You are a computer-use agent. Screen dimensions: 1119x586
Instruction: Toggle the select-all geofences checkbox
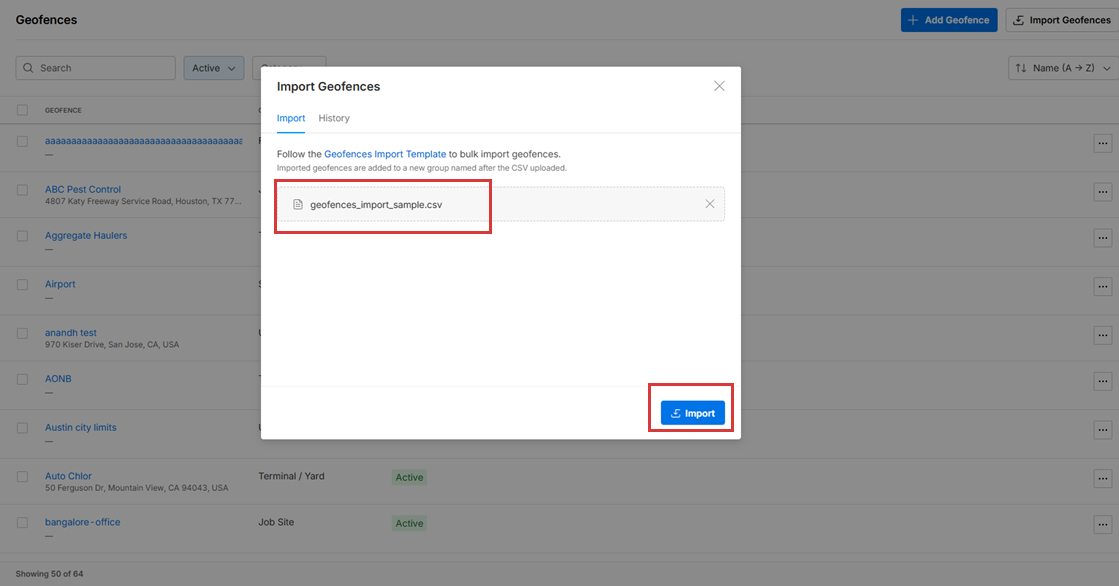(x=22, y=110)
